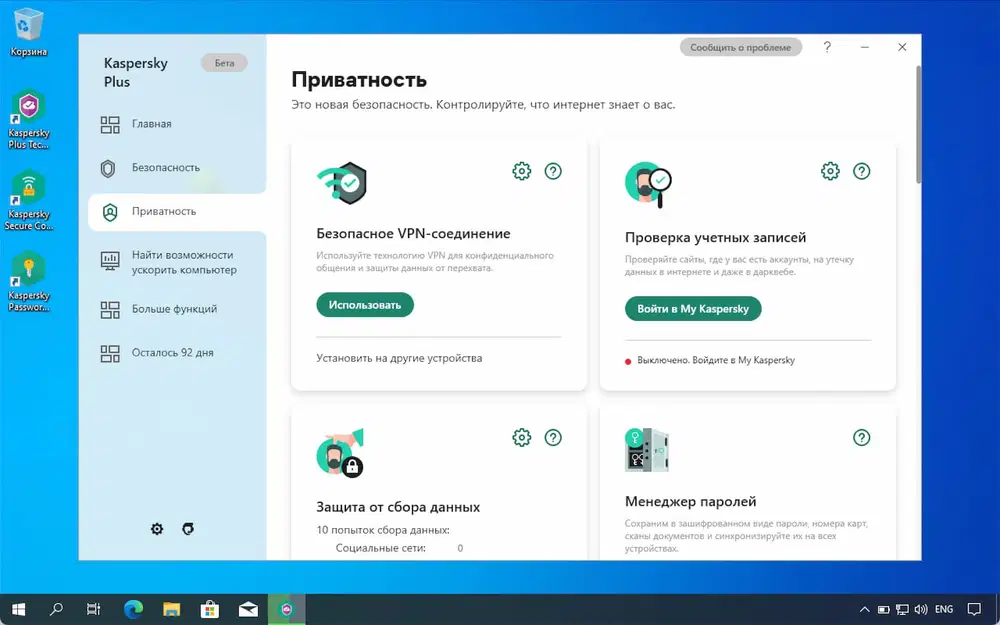The width and height of the screenshot is (1000, 625).
Task: Open taskbar search magnifier
Action: (56, 610)
